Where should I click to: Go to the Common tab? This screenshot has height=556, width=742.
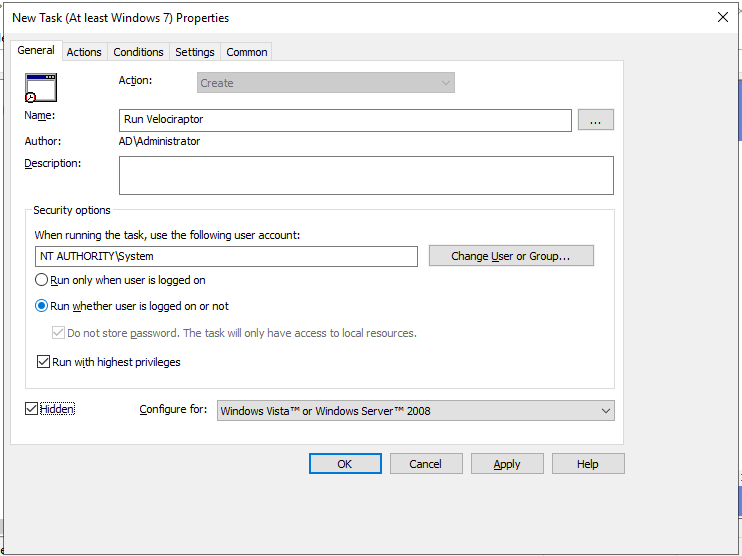(x=246, y=52)
